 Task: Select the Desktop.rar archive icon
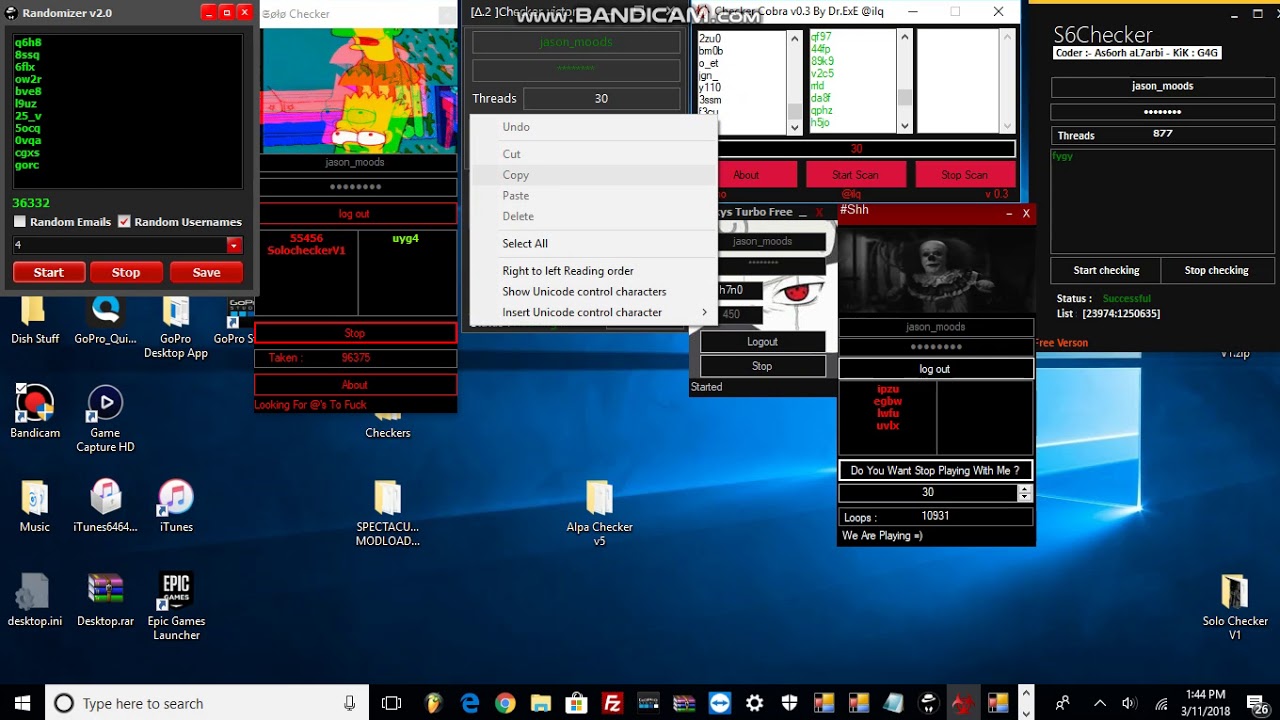[x=105, y=600]
